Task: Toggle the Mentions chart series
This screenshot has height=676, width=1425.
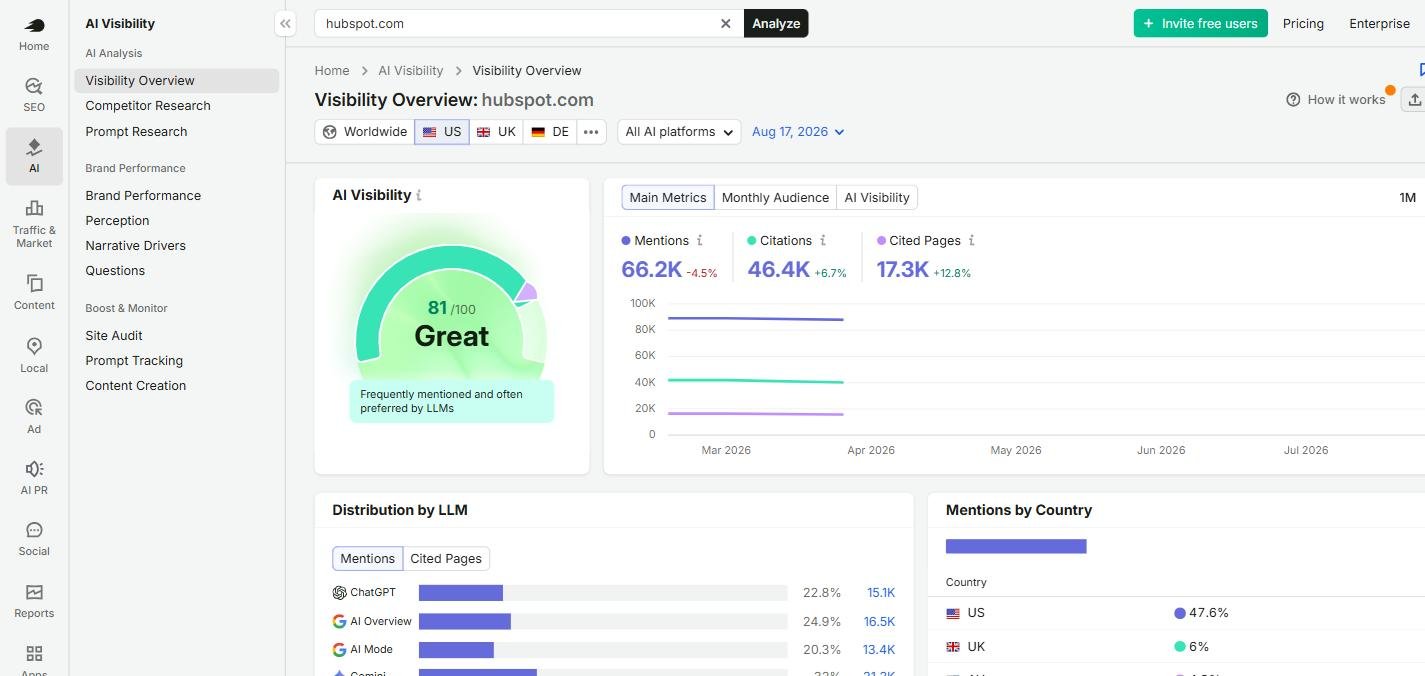Action: [x=655, y=240]
